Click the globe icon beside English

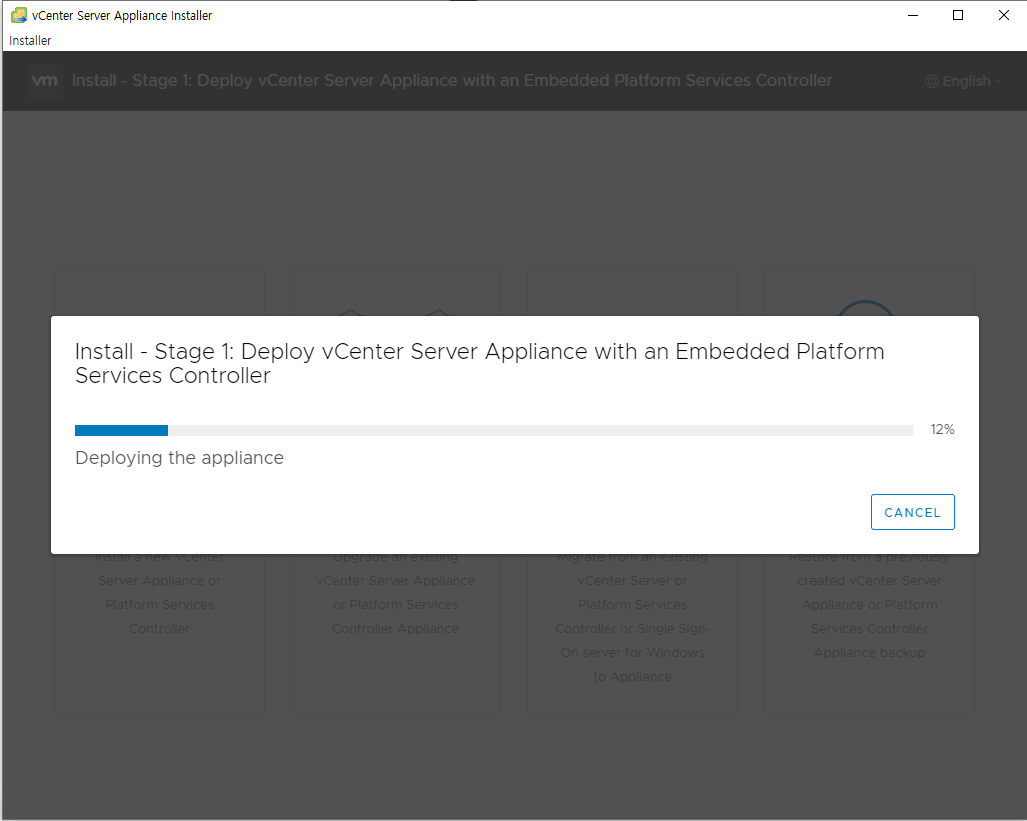(x=931, y=81)
